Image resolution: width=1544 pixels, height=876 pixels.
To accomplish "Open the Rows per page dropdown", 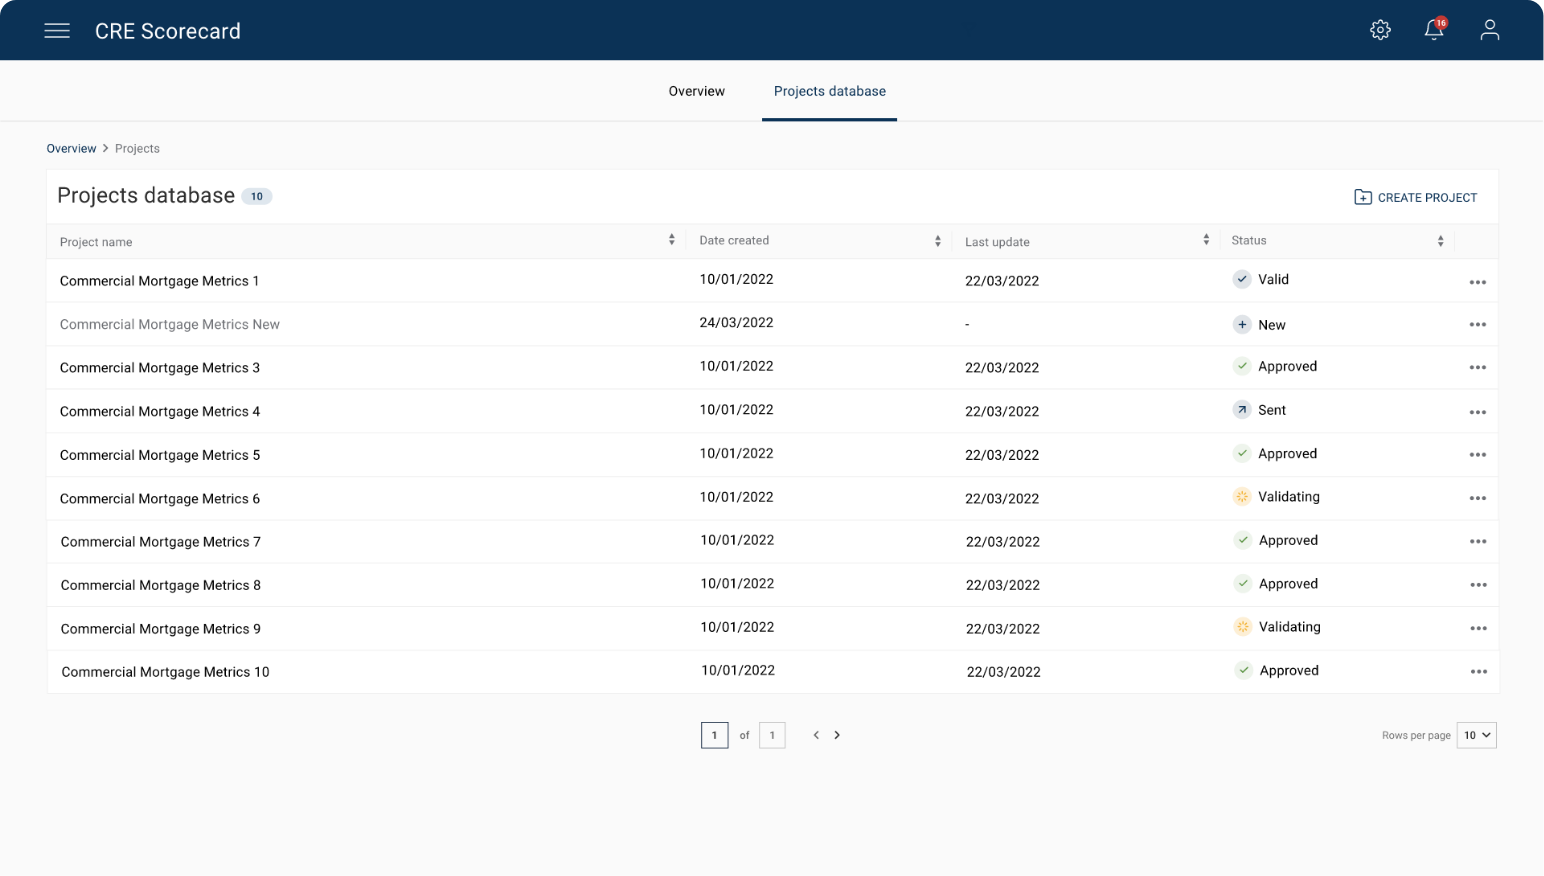I will 1476,735.
